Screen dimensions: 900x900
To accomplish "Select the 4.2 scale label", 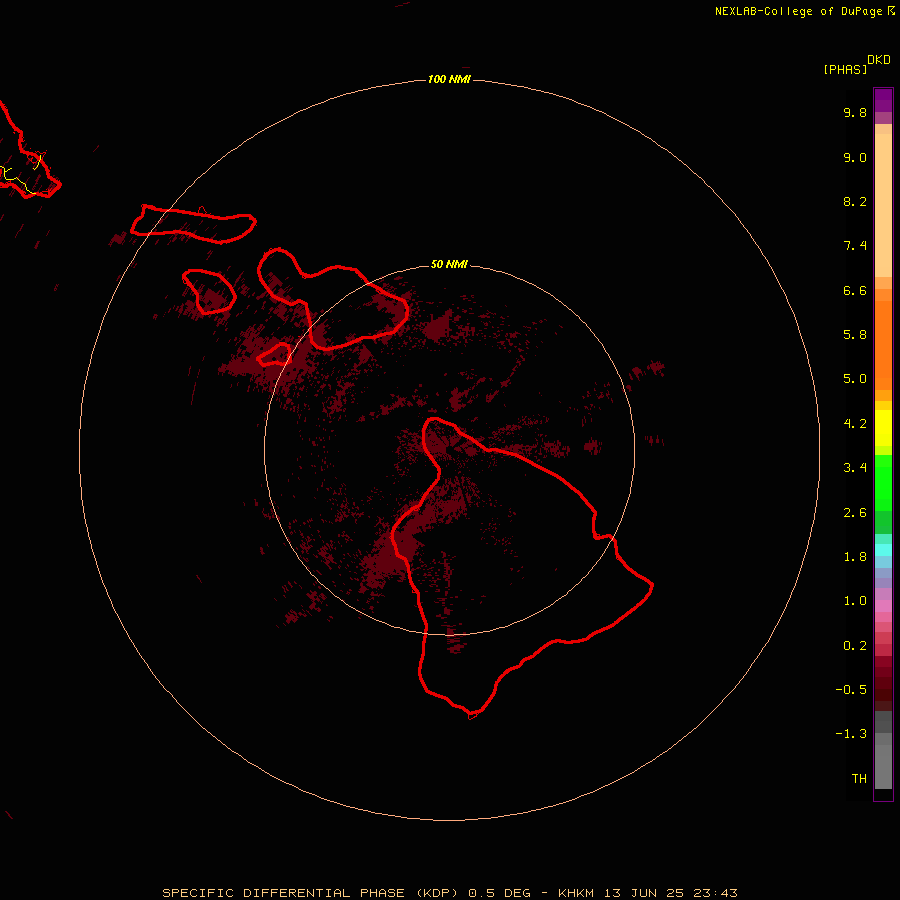I will tap(855, 424).
